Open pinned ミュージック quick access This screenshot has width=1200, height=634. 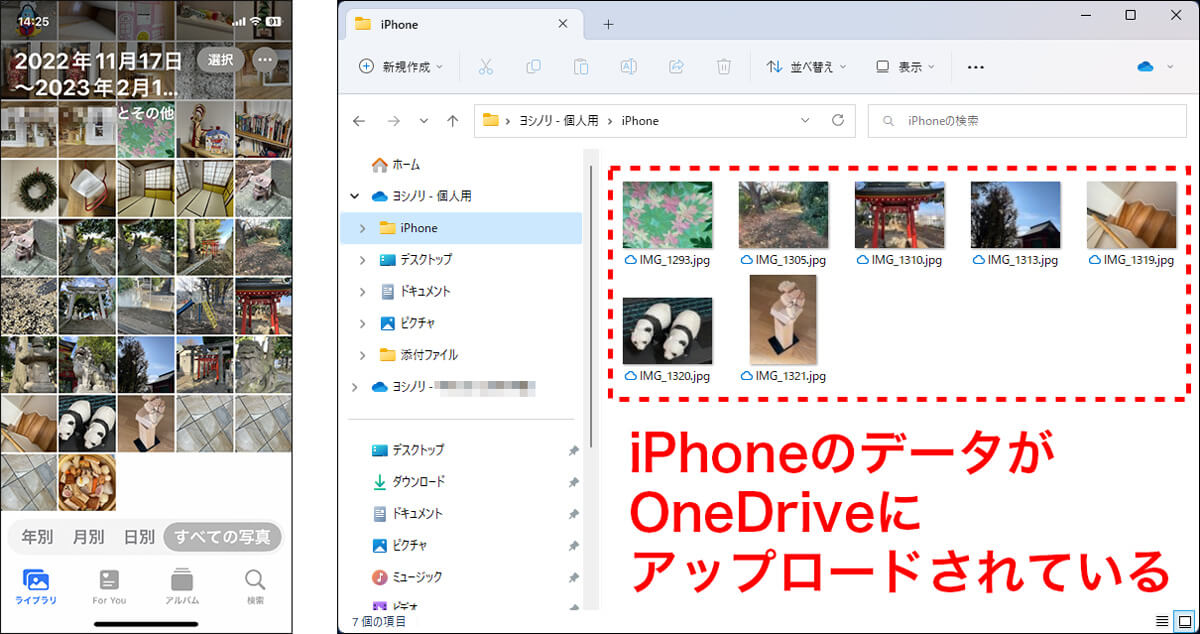(406, 577)
